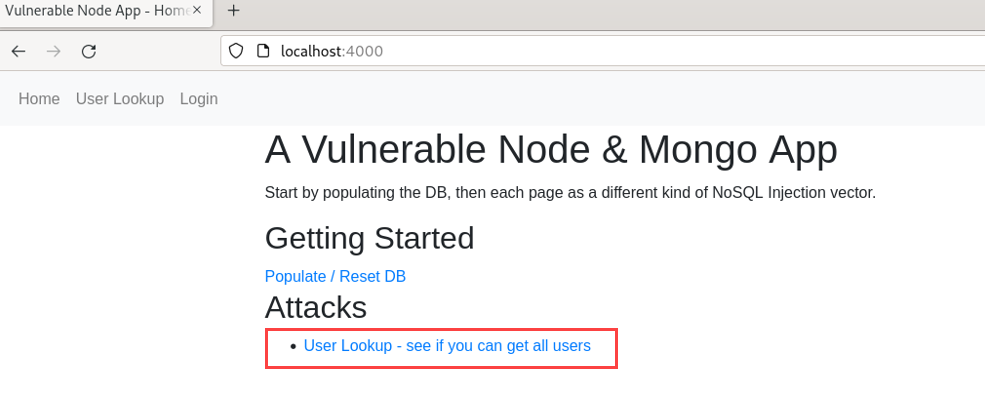Viewport: 985px width, 396px height.
Task: Click the bullet point before User Lookup link
Action: pyautogui.click(x=293, y=346)
